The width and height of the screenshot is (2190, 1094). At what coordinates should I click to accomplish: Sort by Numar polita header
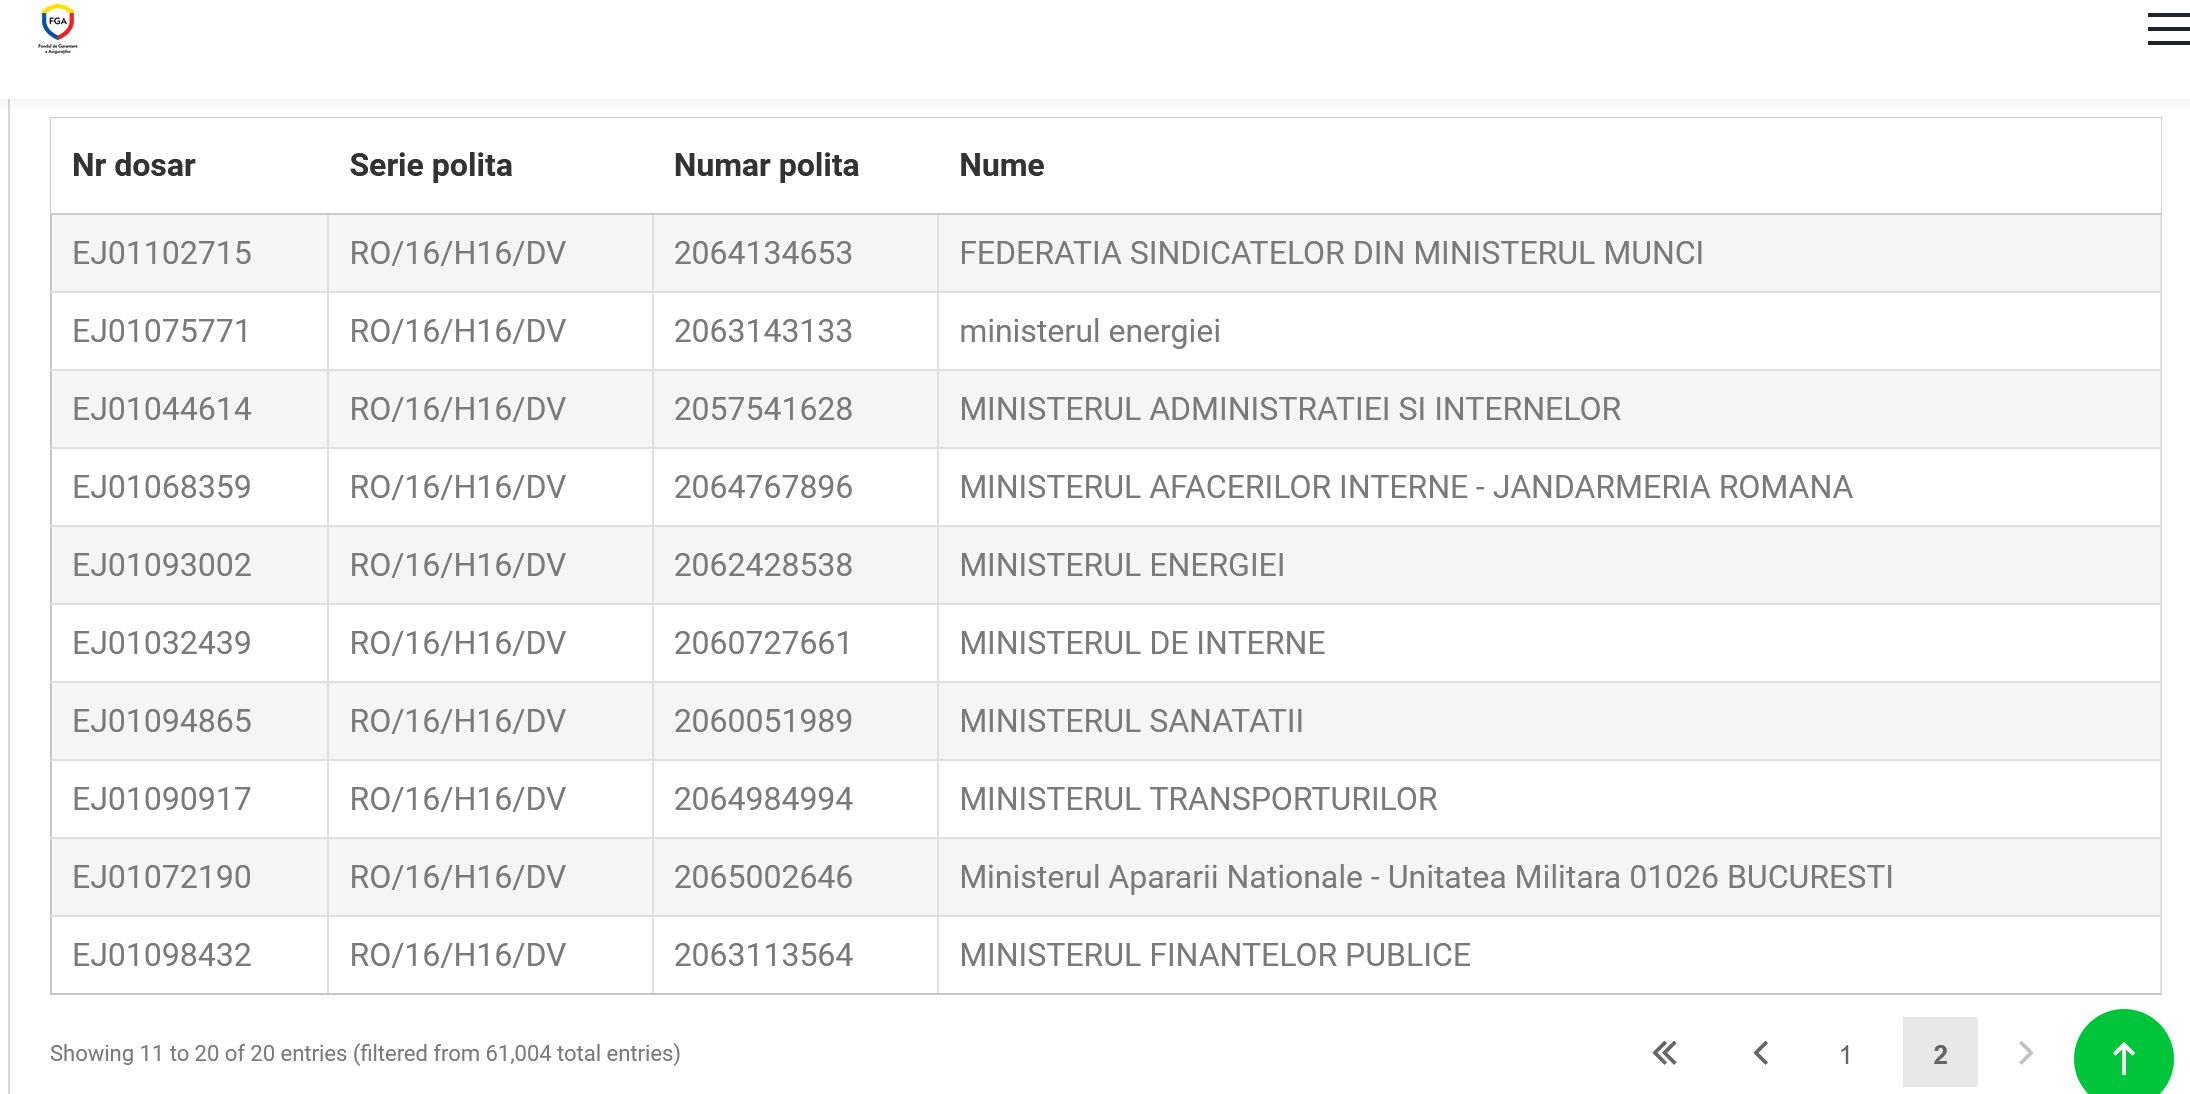[766, 165]
